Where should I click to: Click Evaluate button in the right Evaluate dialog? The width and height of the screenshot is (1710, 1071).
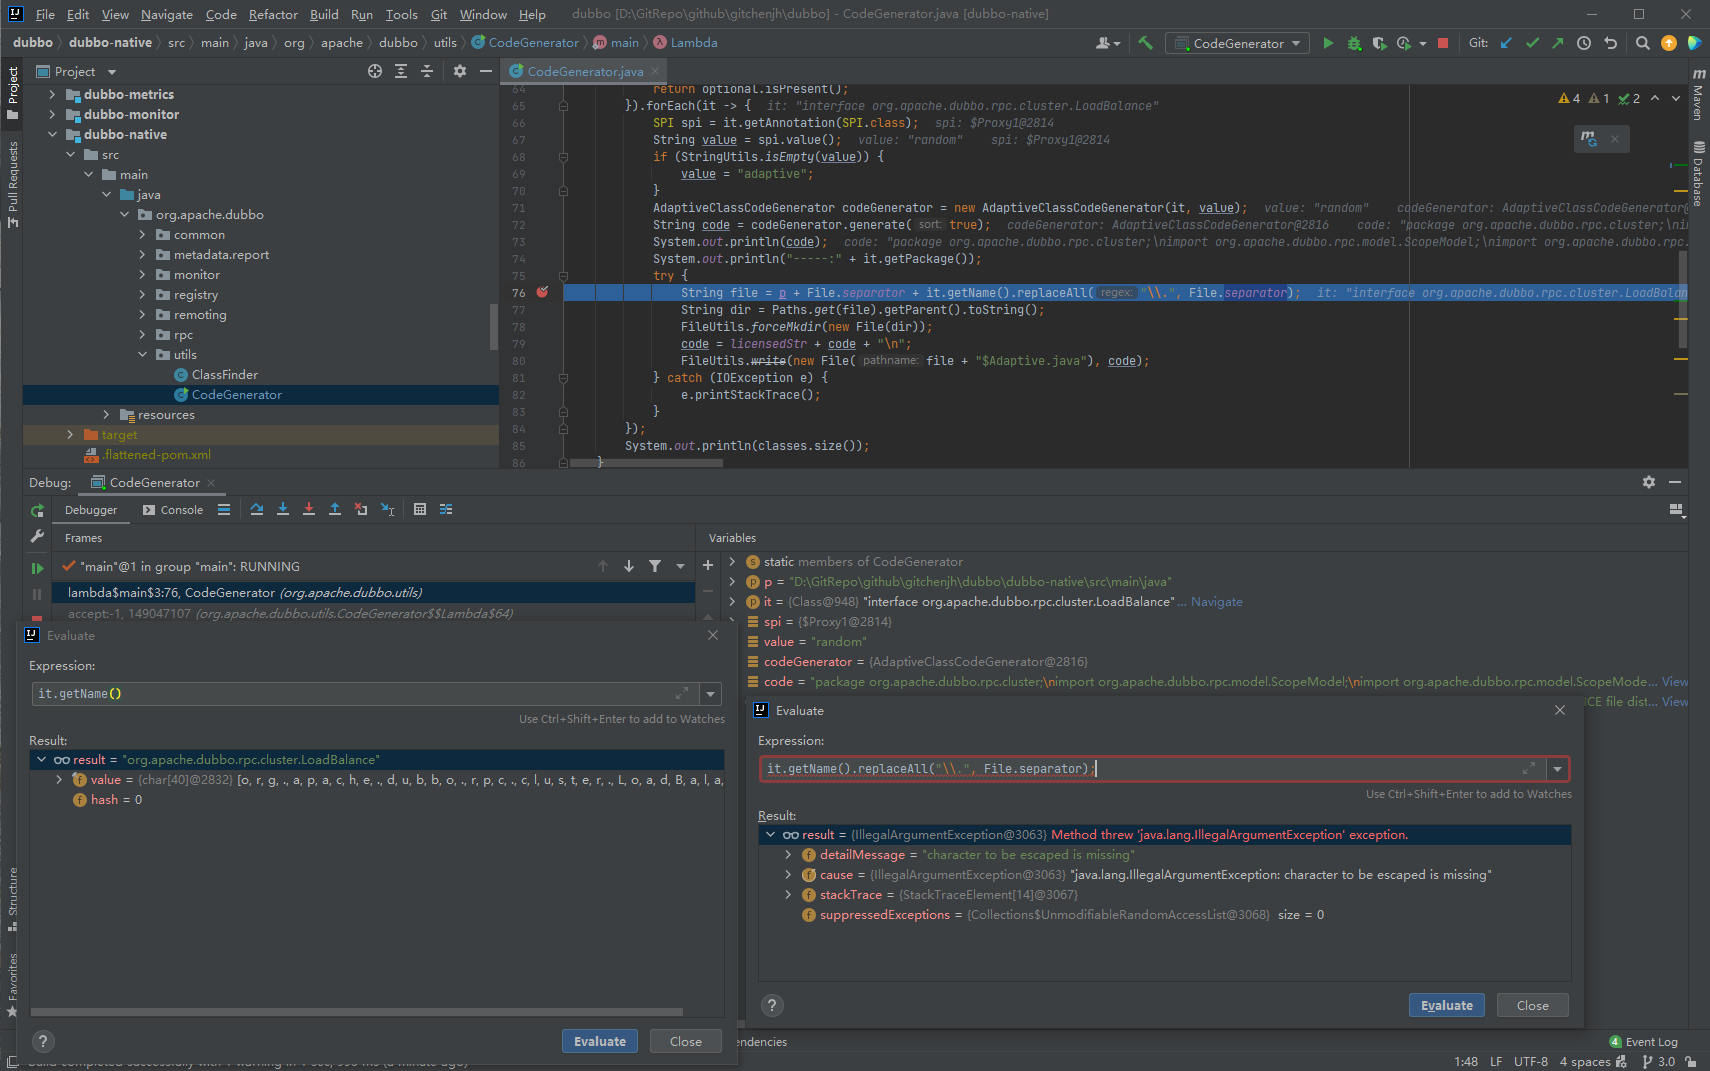pos(1446,1005)
